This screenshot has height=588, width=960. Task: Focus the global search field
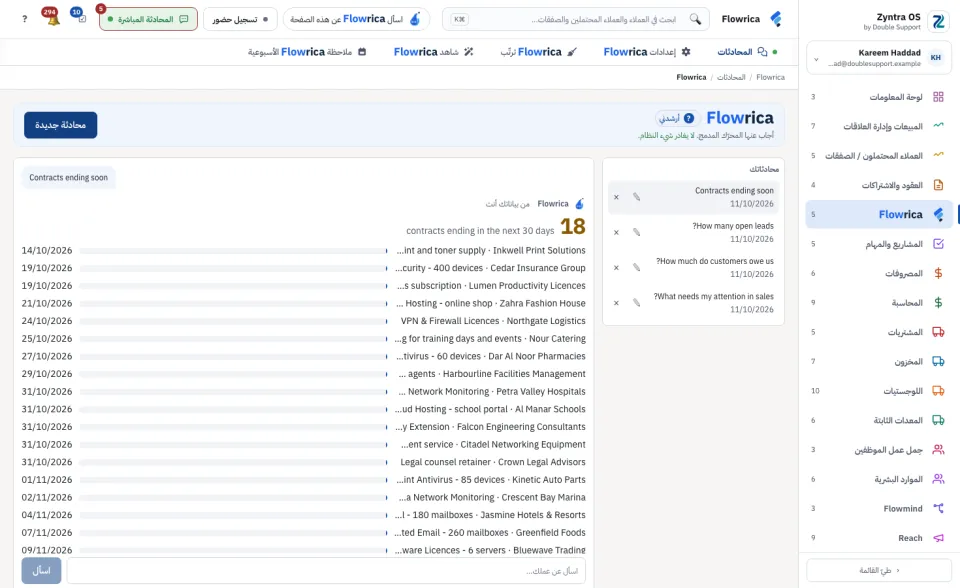[x=576, y=19]
